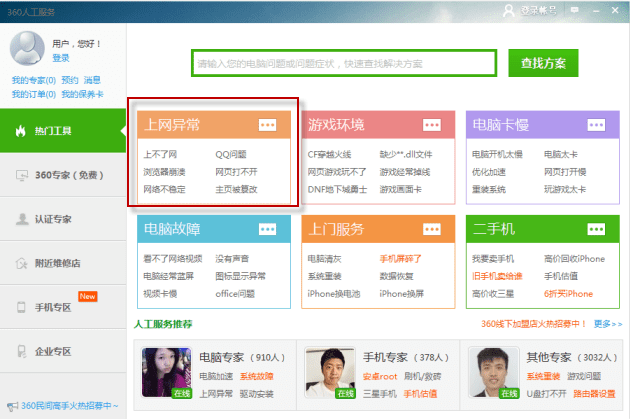630x419 pixels.
Task: Click the repair shop icon beside 附近维修店
Action: 22,263
